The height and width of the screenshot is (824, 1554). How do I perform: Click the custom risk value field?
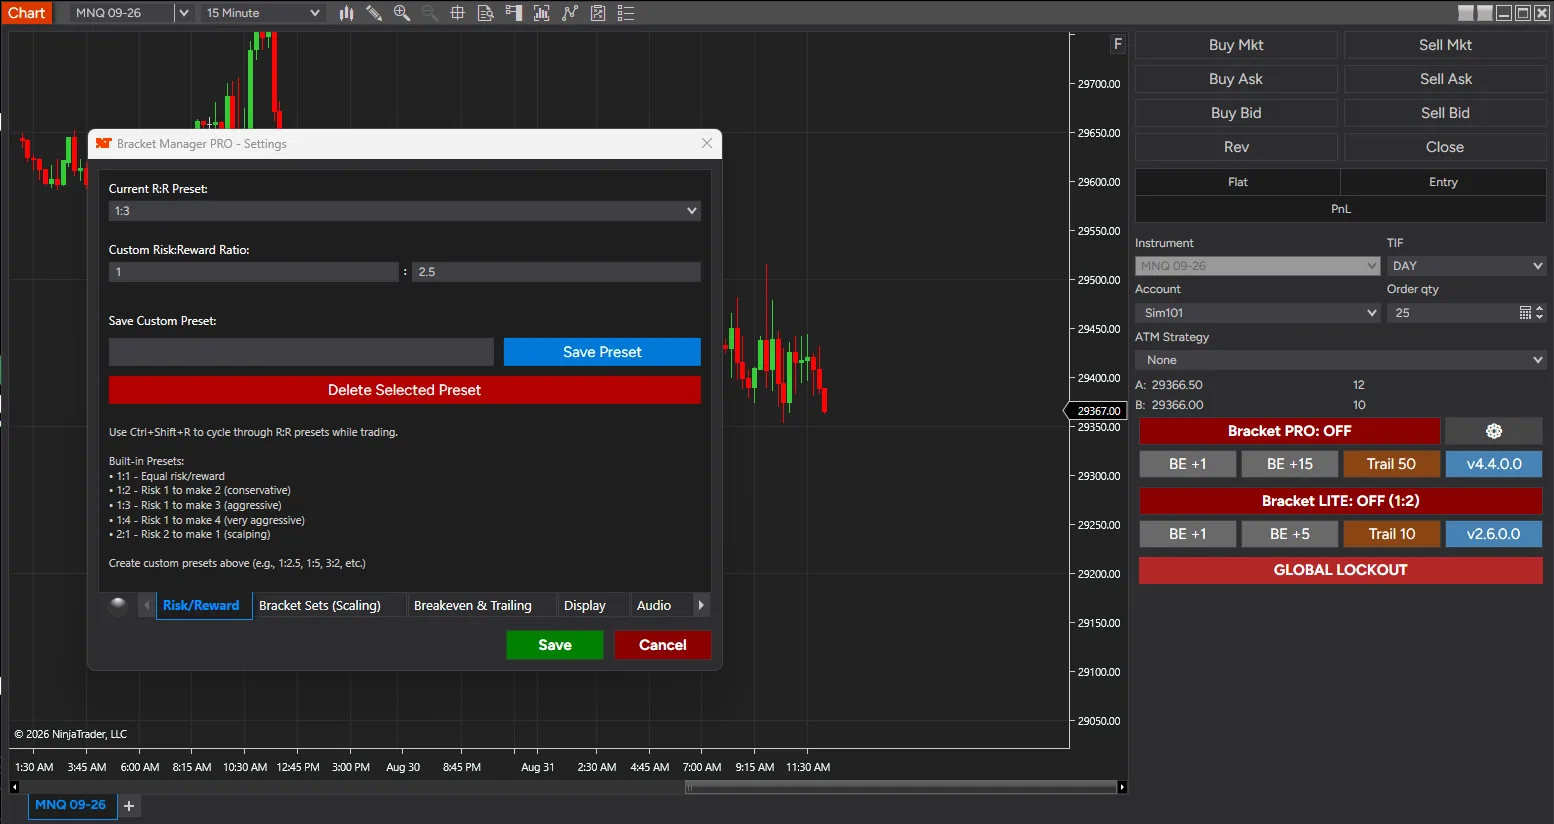click(x=254, y=272)
